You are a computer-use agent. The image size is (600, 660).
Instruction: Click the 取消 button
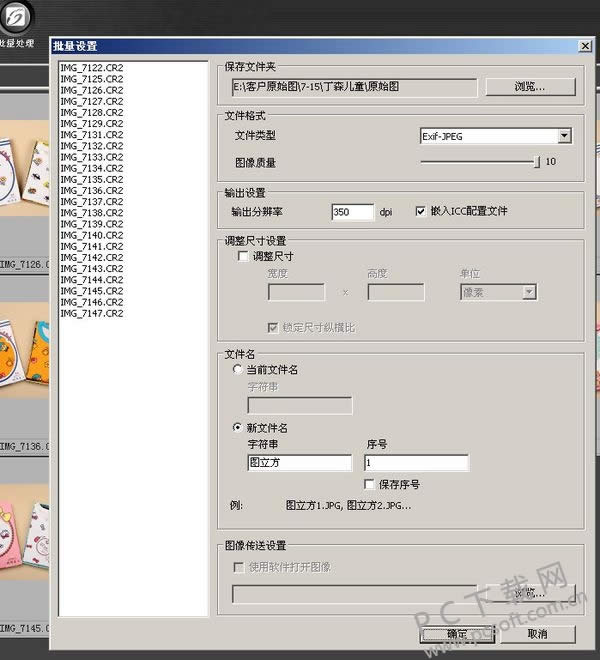pos(537,634)
